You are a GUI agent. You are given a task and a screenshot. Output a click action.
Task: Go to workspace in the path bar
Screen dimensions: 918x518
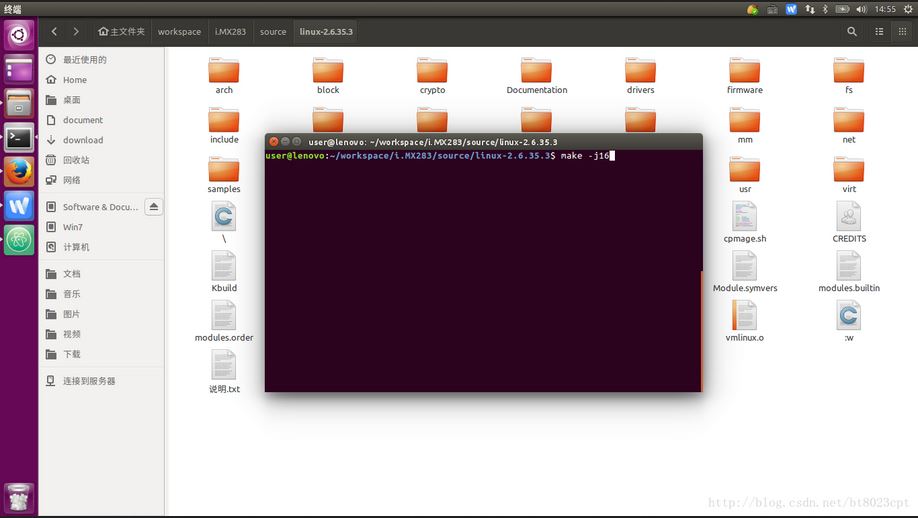click(x=179, y=32)
